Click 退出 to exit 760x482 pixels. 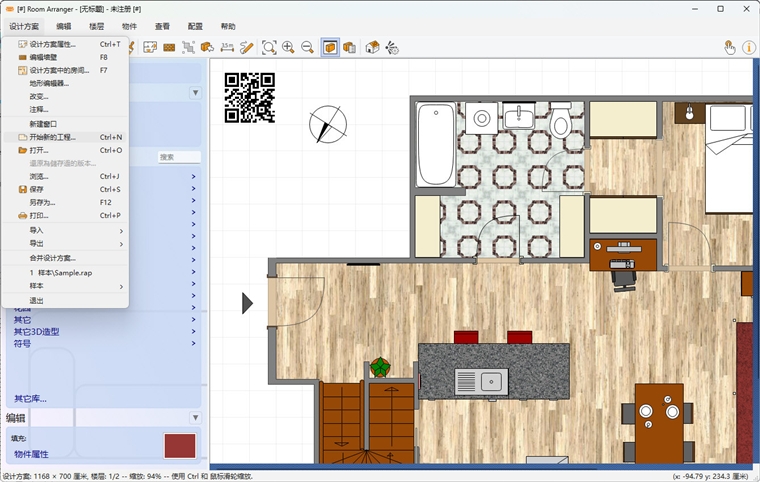pyautogui.click(x=65, y=301)
